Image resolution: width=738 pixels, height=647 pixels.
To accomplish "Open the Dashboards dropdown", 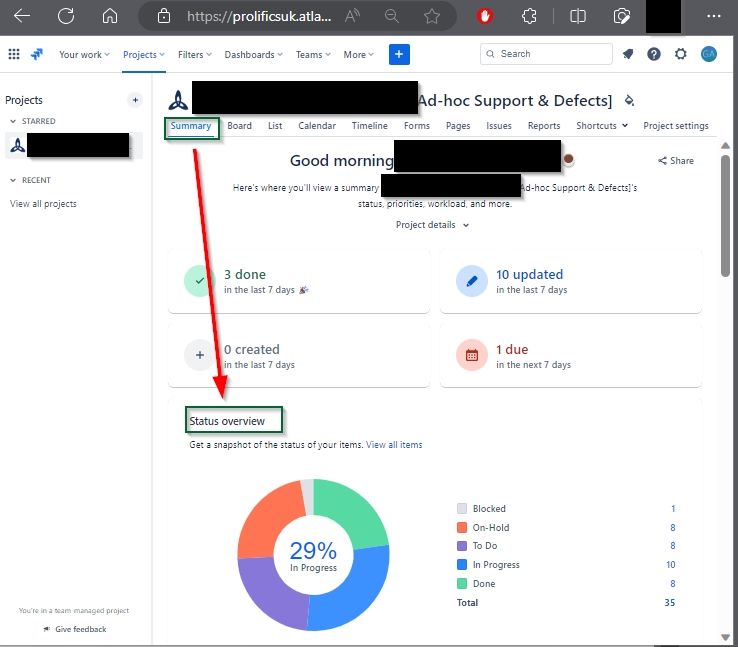I will (x=254, y=55).
